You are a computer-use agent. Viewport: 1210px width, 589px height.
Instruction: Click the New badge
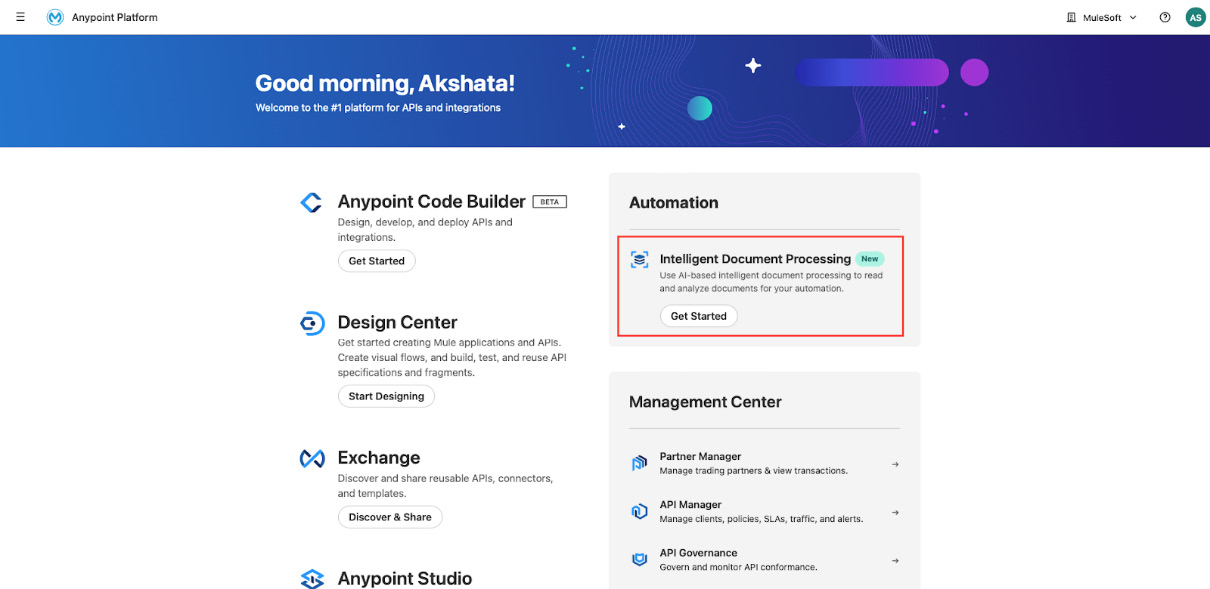[x=870, y=259]
